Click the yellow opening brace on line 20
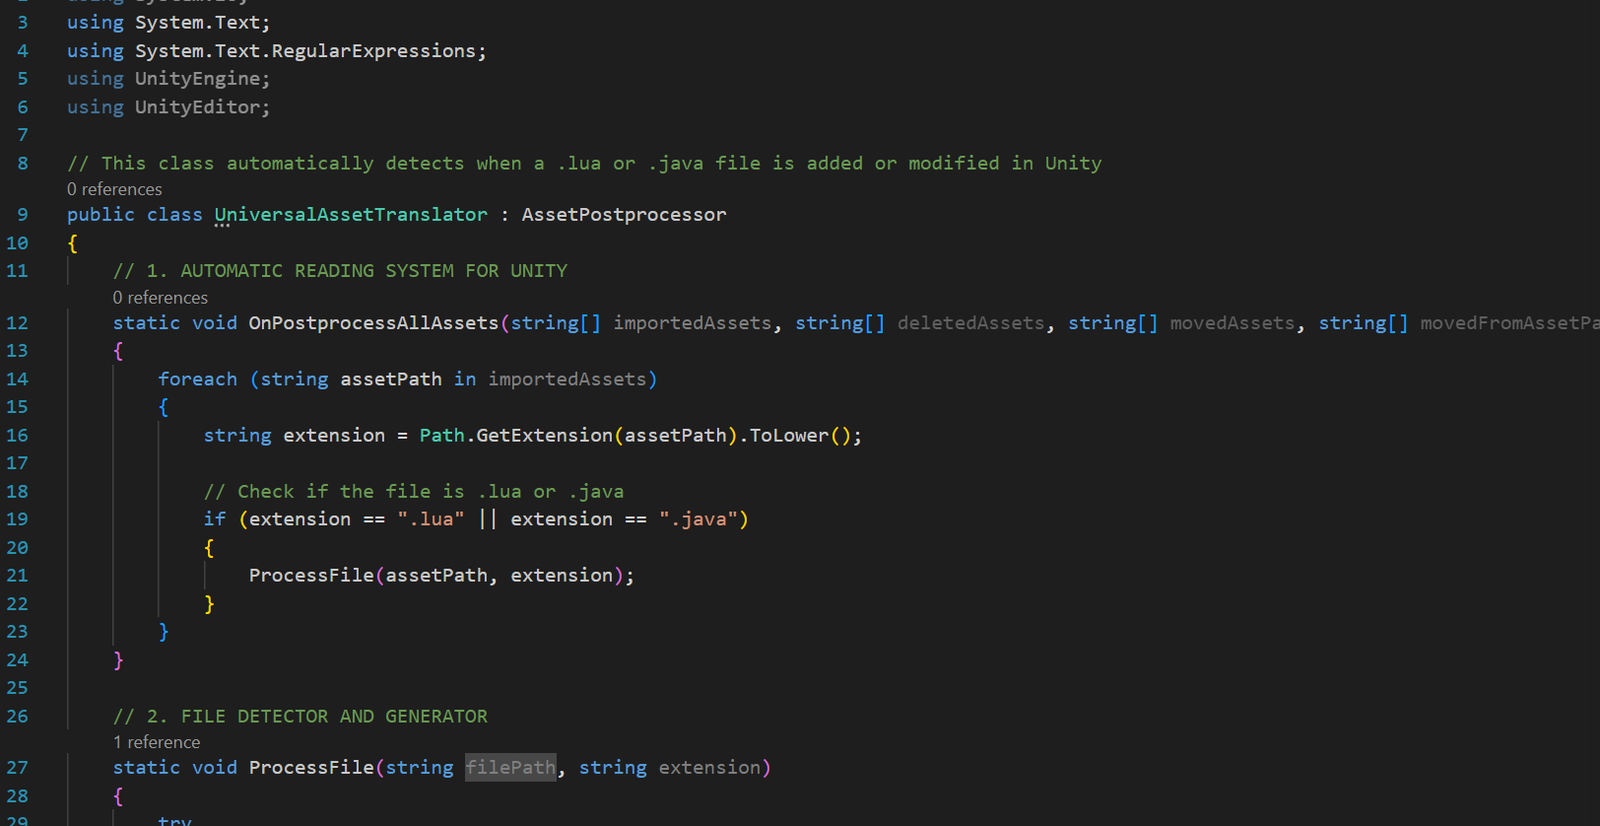 pyautogui.click(x=209, y=547)
